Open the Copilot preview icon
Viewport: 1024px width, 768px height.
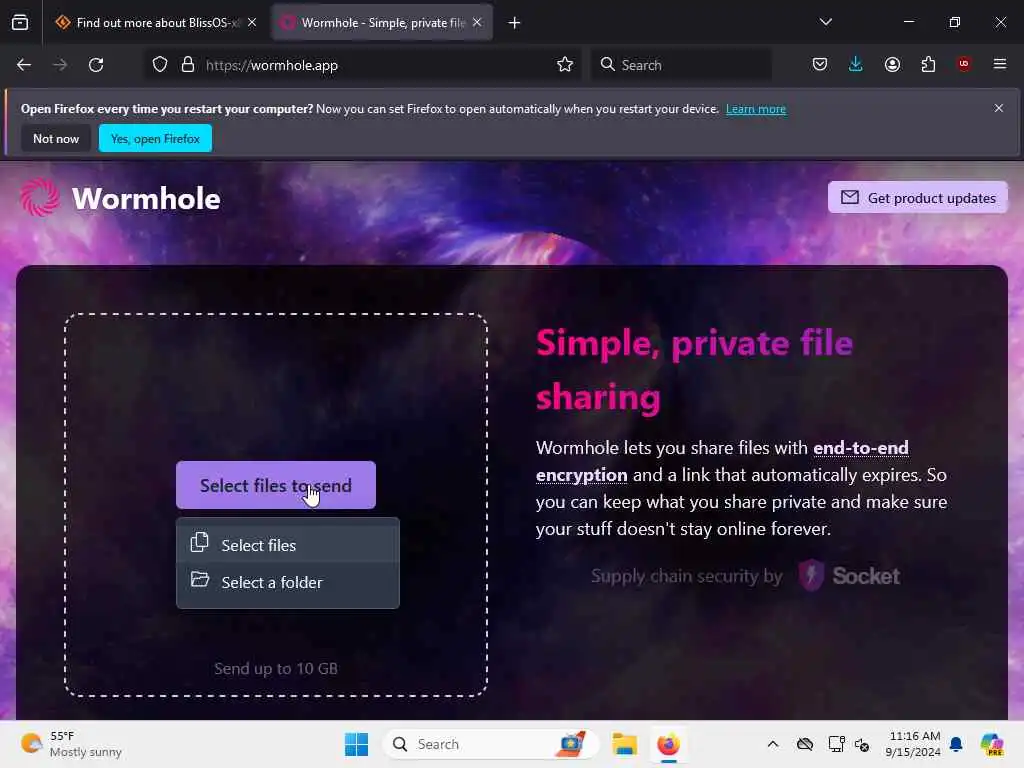tap(992, 744)
